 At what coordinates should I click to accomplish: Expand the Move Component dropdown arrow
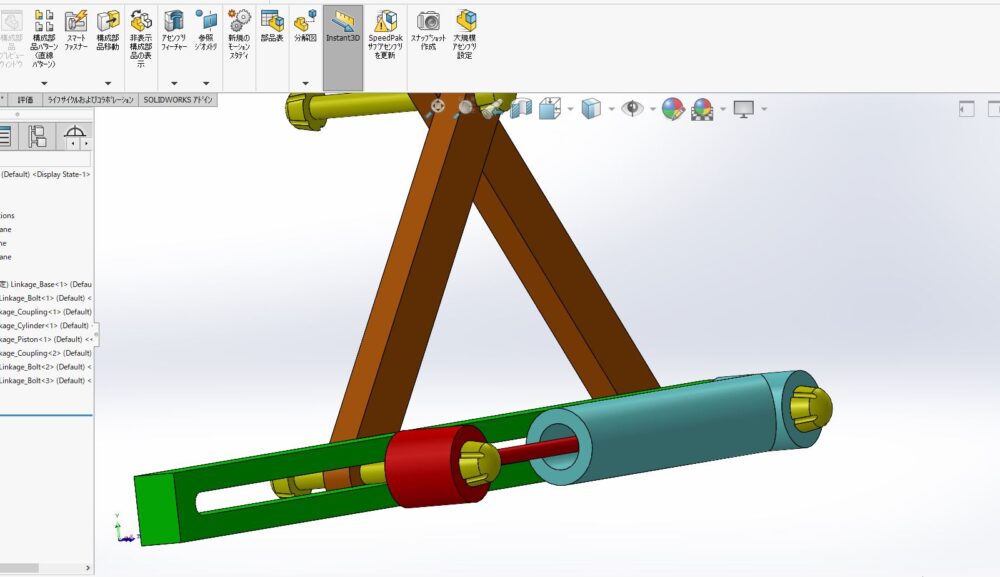pyautogui.click(x=108, y=83)
